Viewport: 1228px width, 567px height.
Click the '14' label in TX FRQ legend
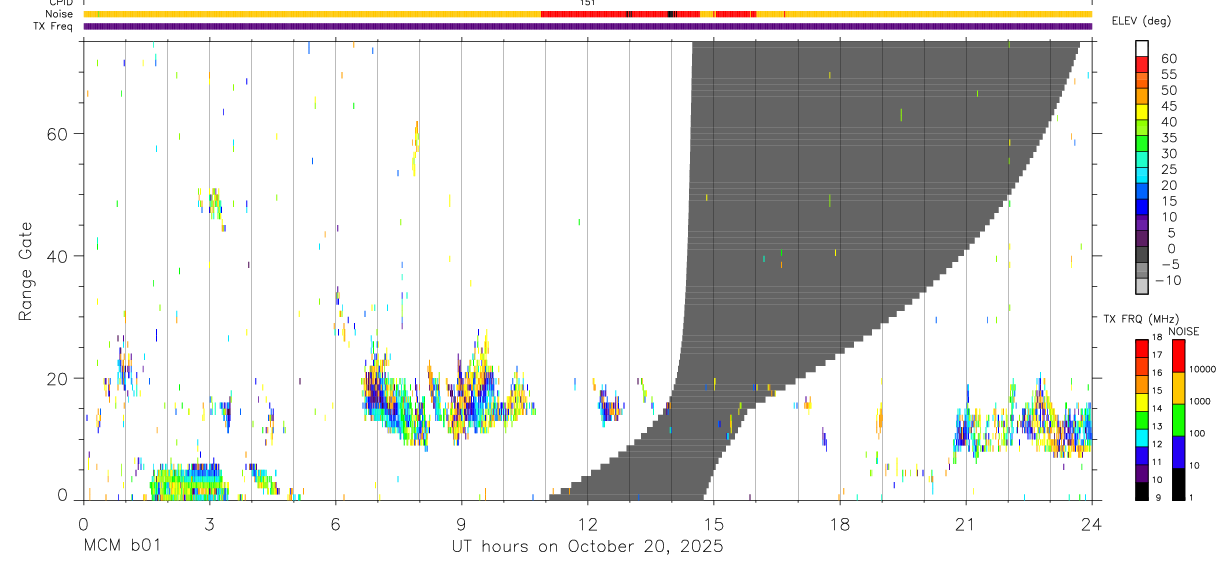(x=1156, y=408)
